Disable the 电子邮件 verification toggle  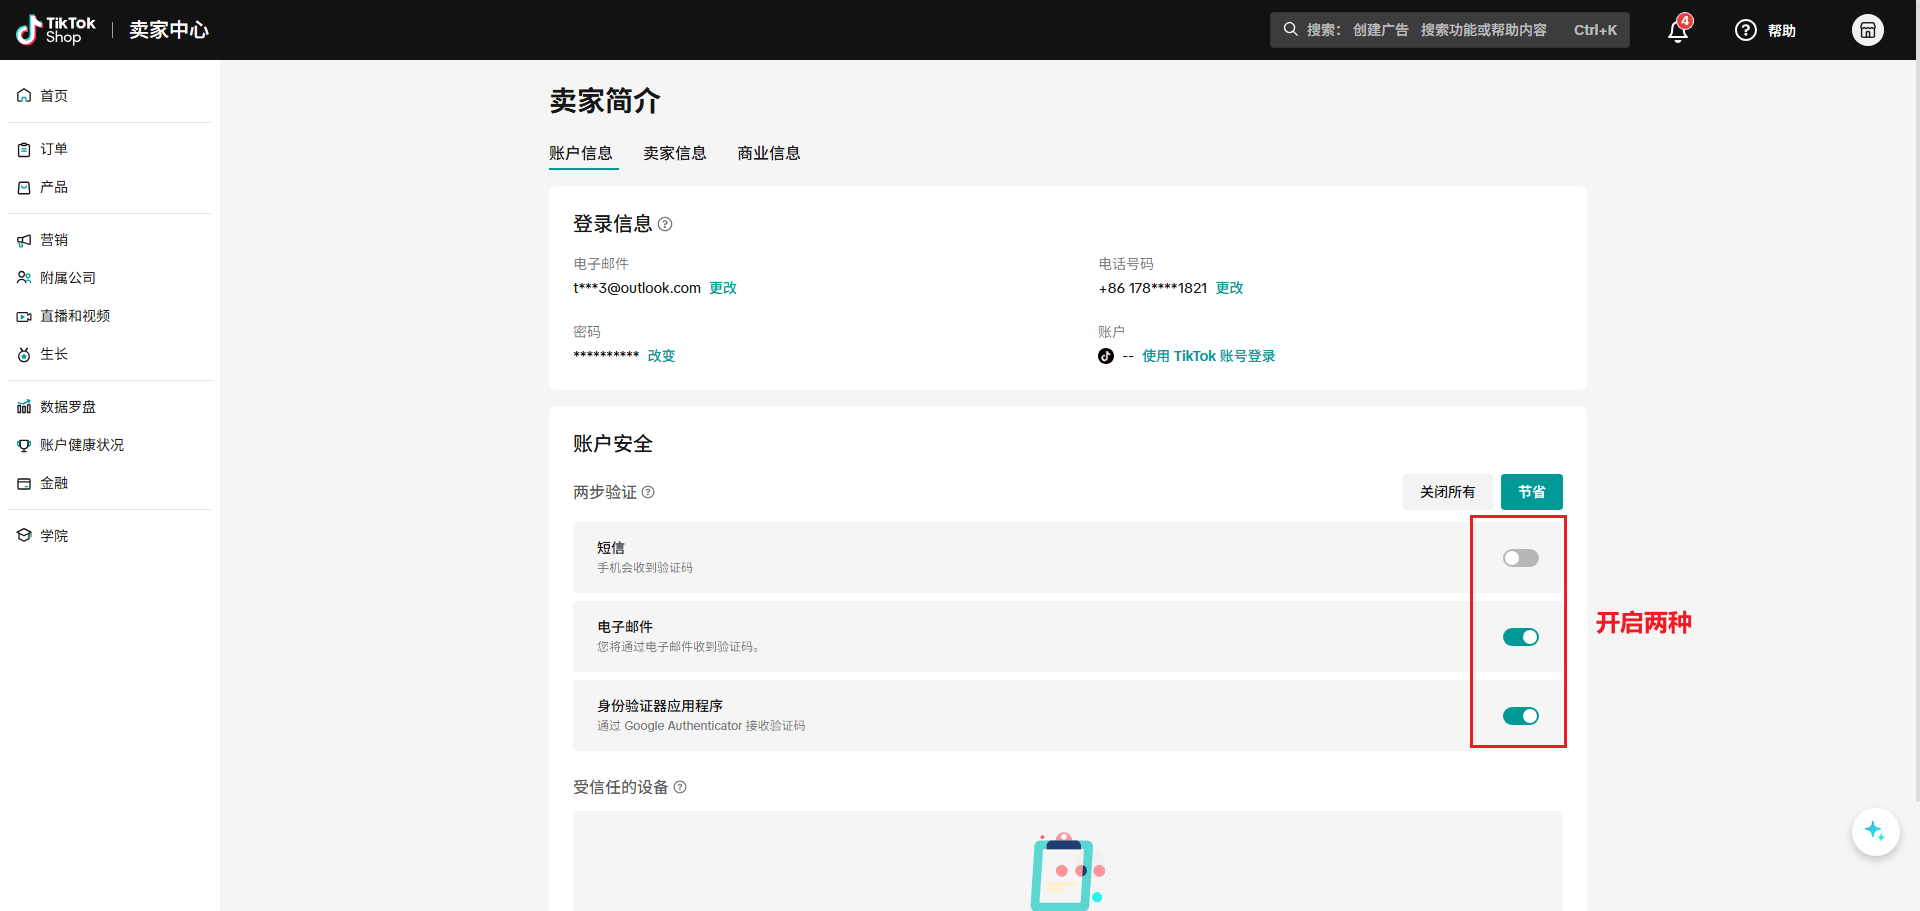(1520, 637)
